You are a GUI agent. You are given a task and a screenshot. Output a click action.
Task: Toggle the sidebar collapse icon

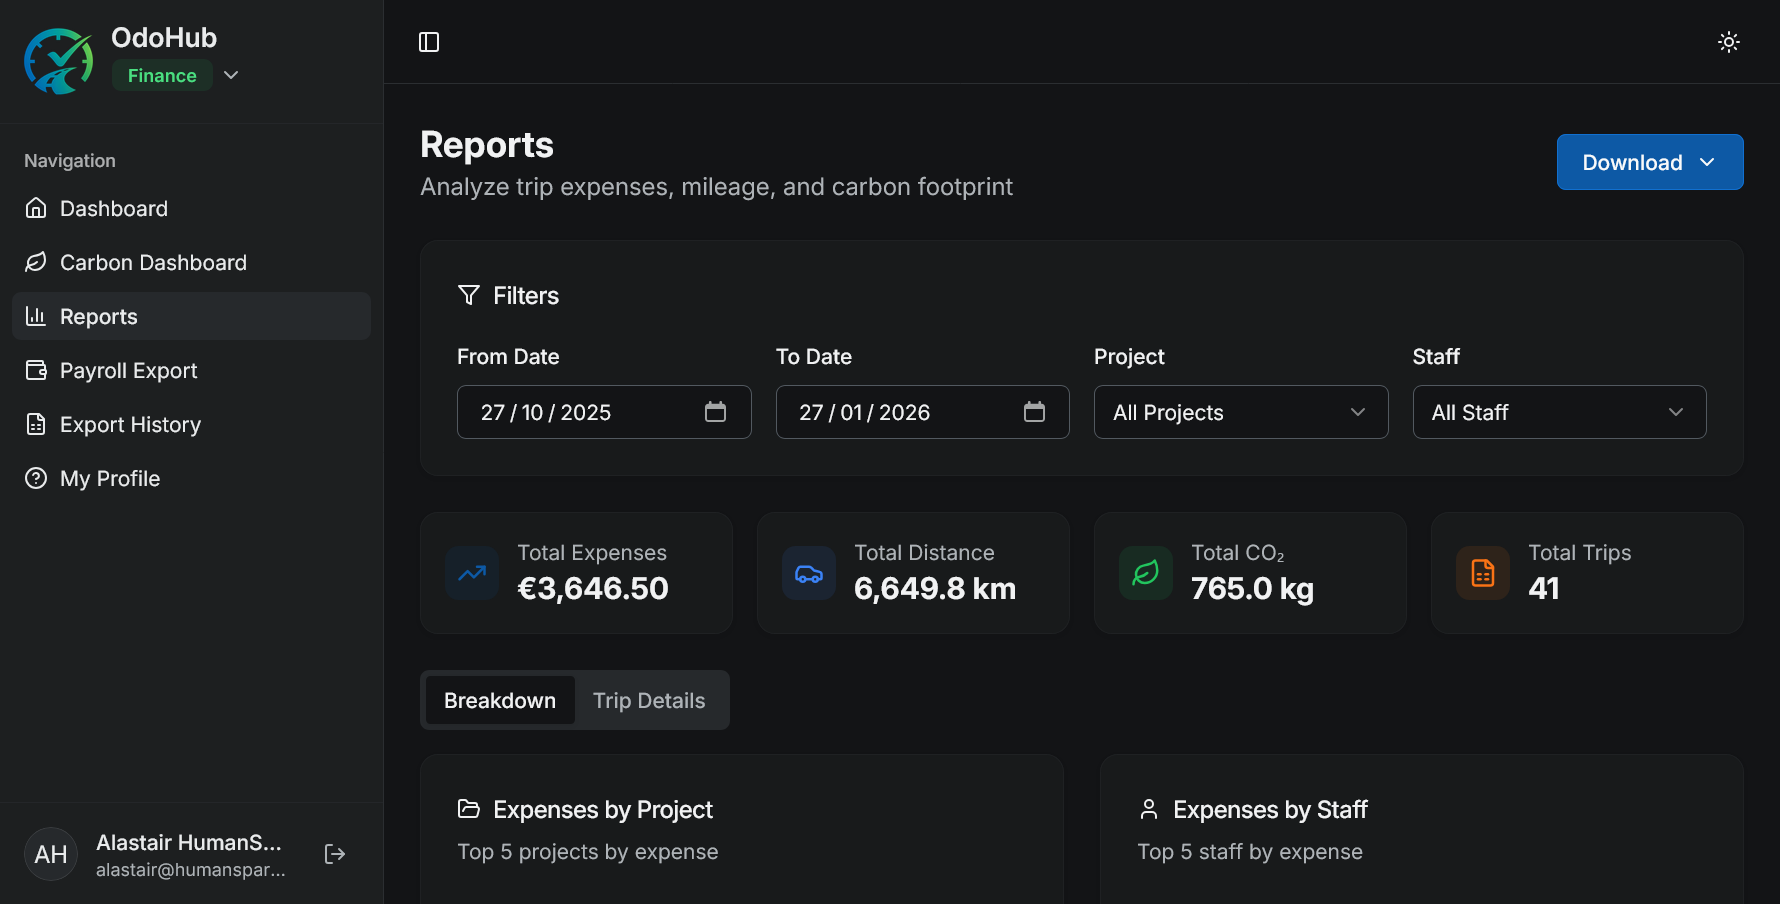coord(429,42)
